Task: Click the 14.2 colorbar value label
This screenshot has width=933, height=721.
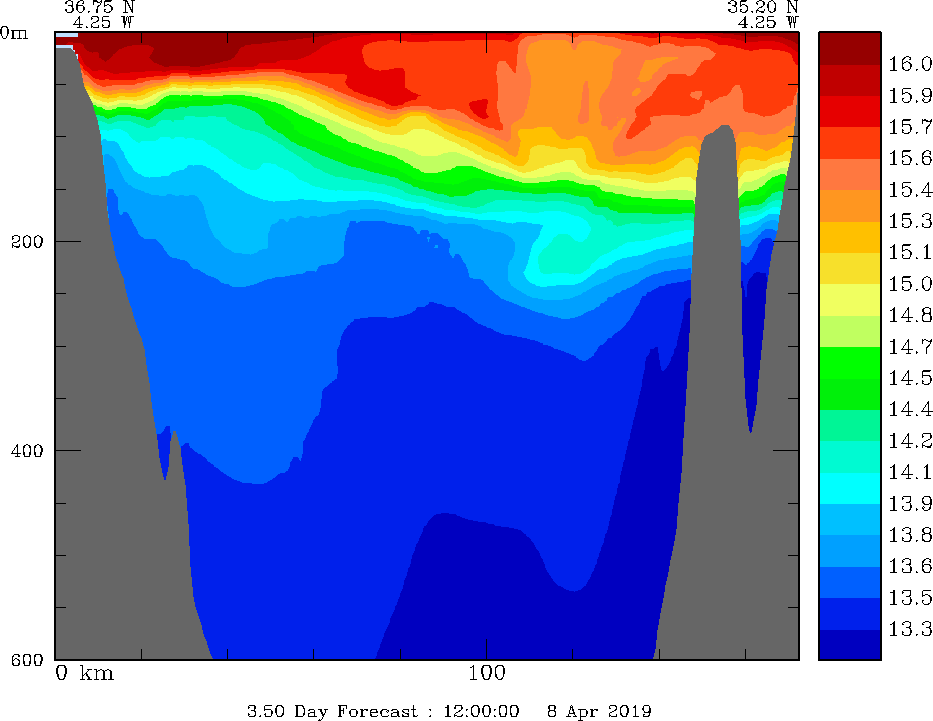Action: tap(910, 441)
